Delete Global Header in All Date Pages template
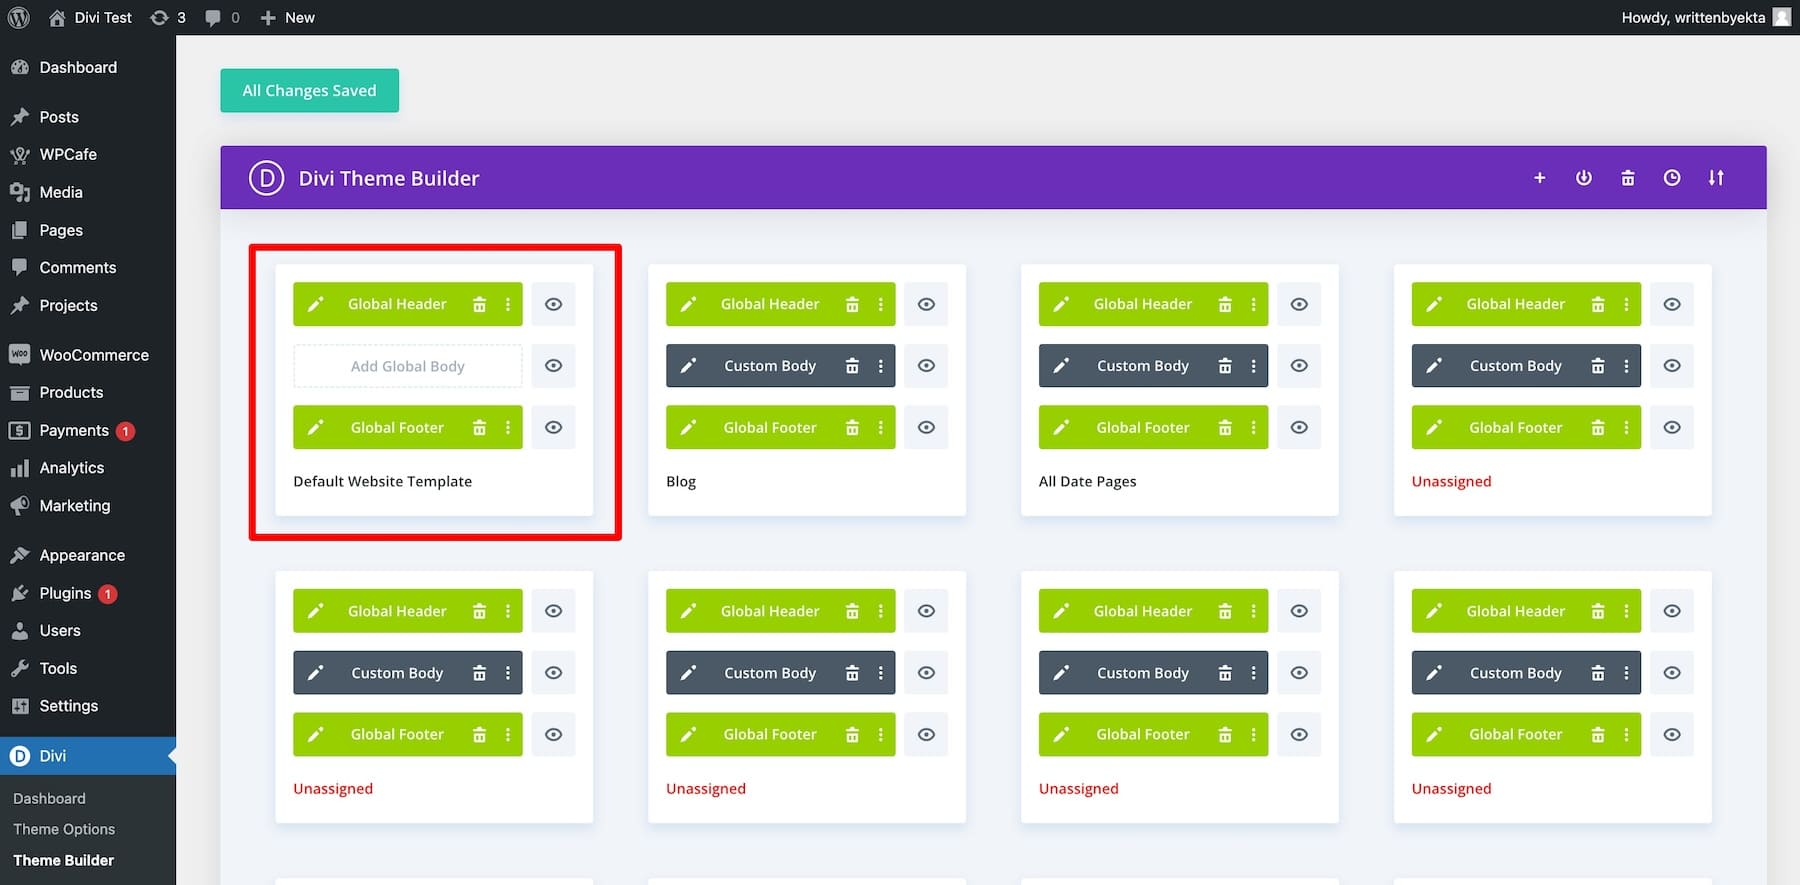This screenshot has width=1800, height=885. (x=1225, y=304)
